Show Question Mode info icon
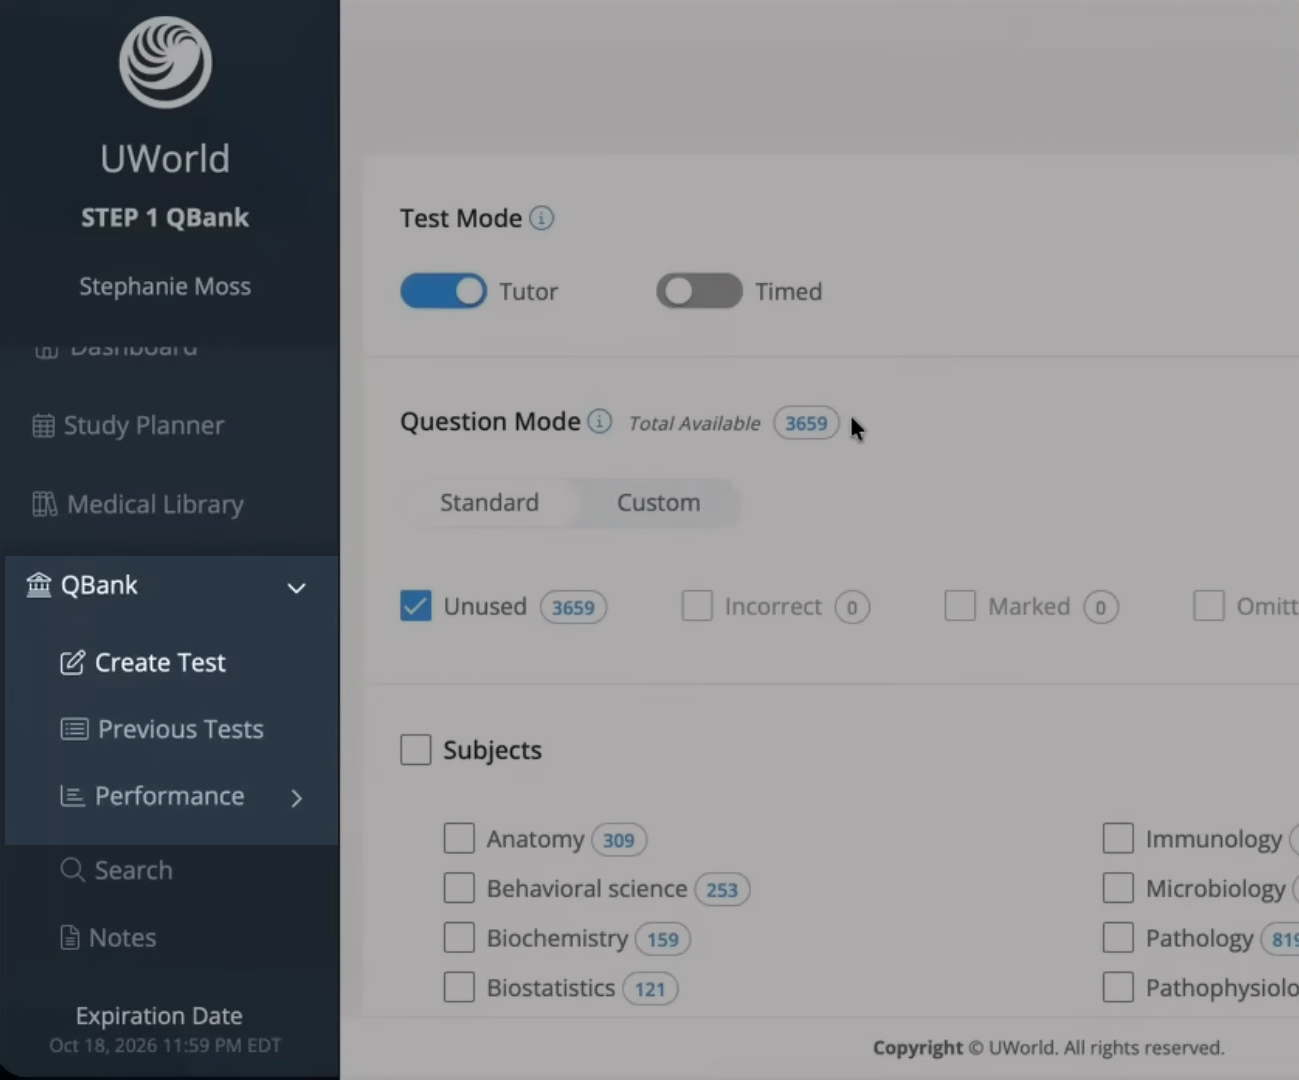1299x1080 pixels. point(599,422)
